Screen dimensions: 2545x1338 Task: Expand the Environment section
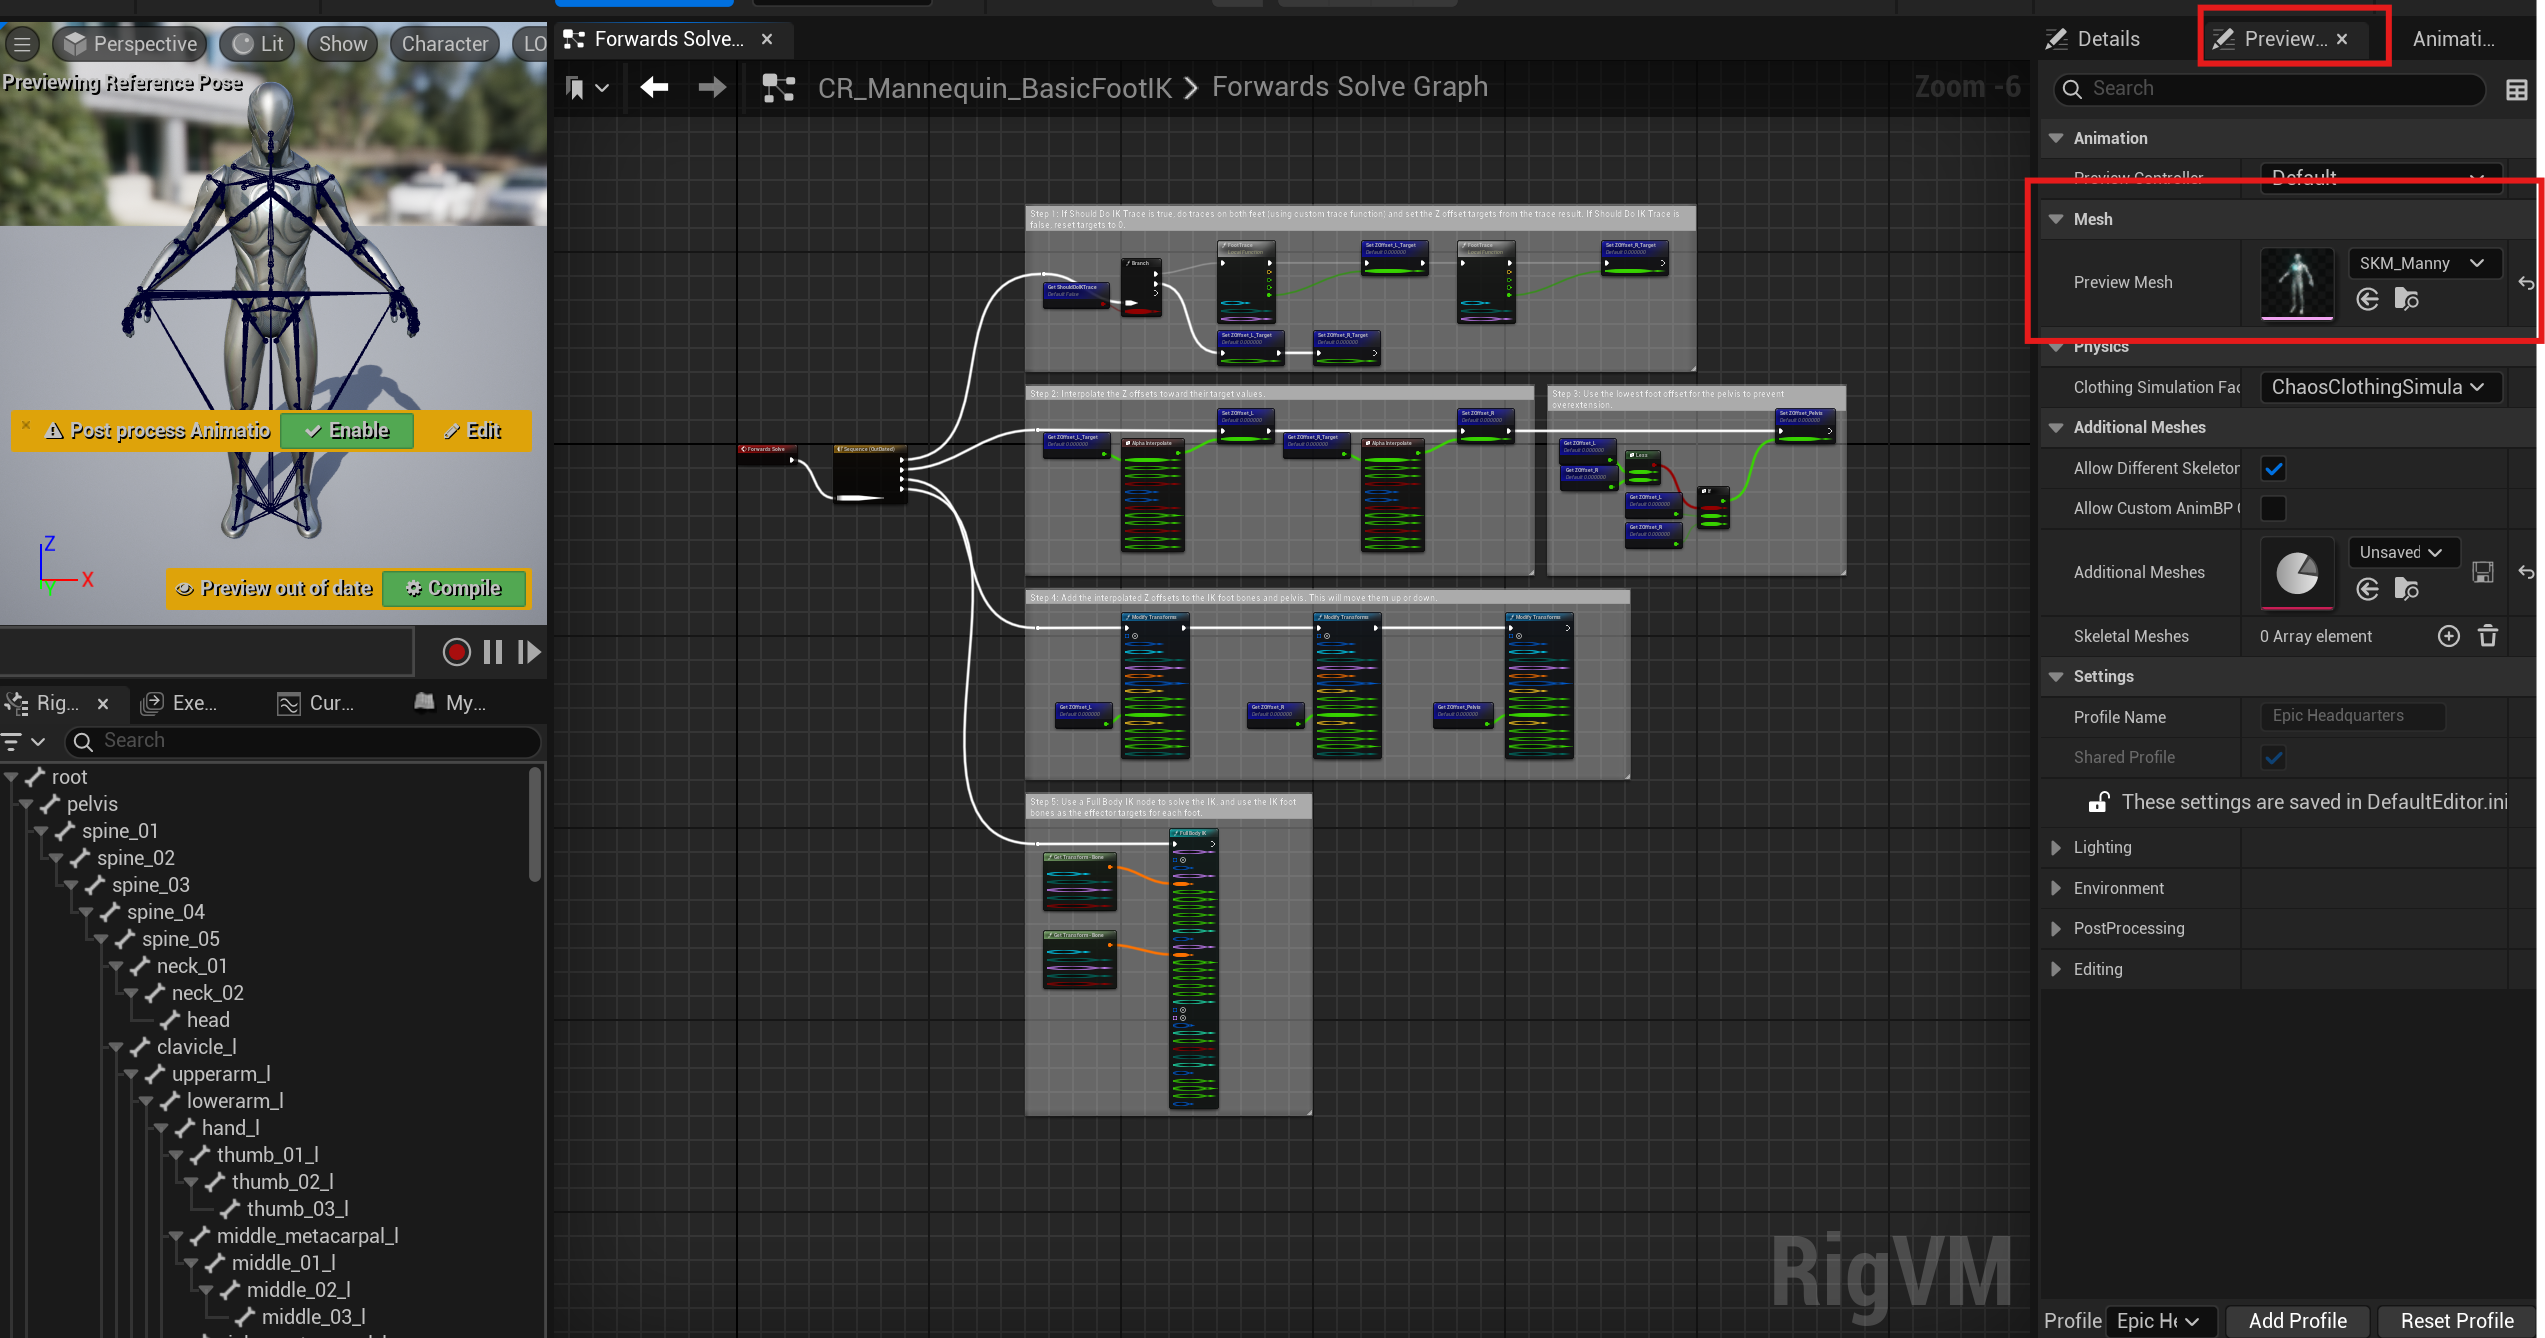point(2055,888)
